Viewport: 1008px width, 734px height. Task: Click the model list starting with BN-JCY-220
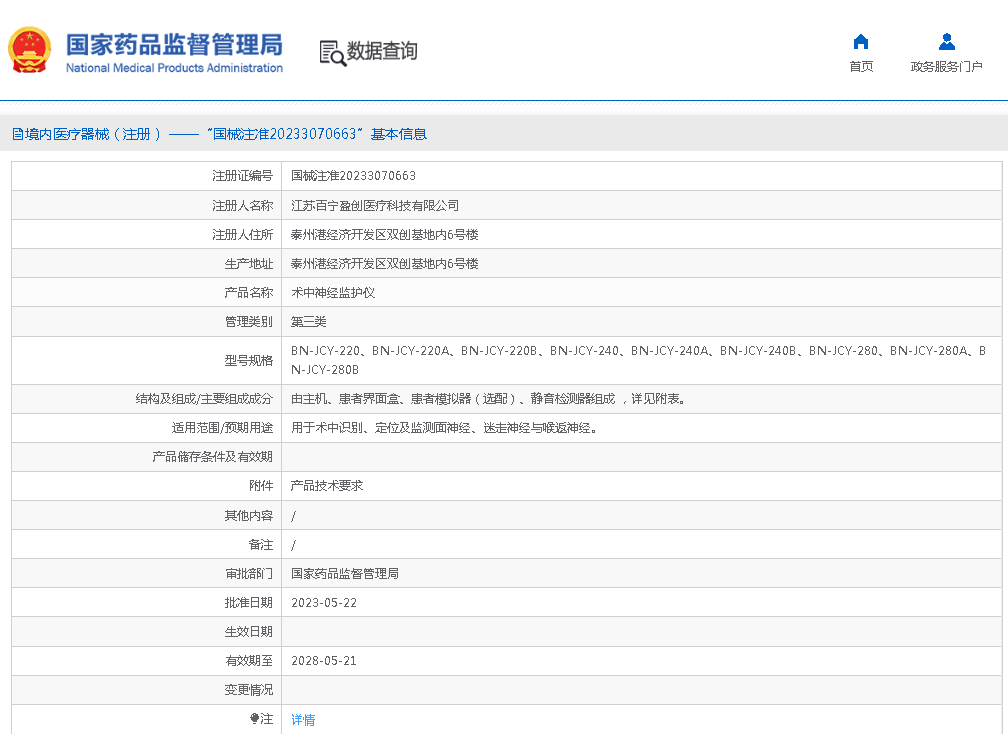(638, 351)
